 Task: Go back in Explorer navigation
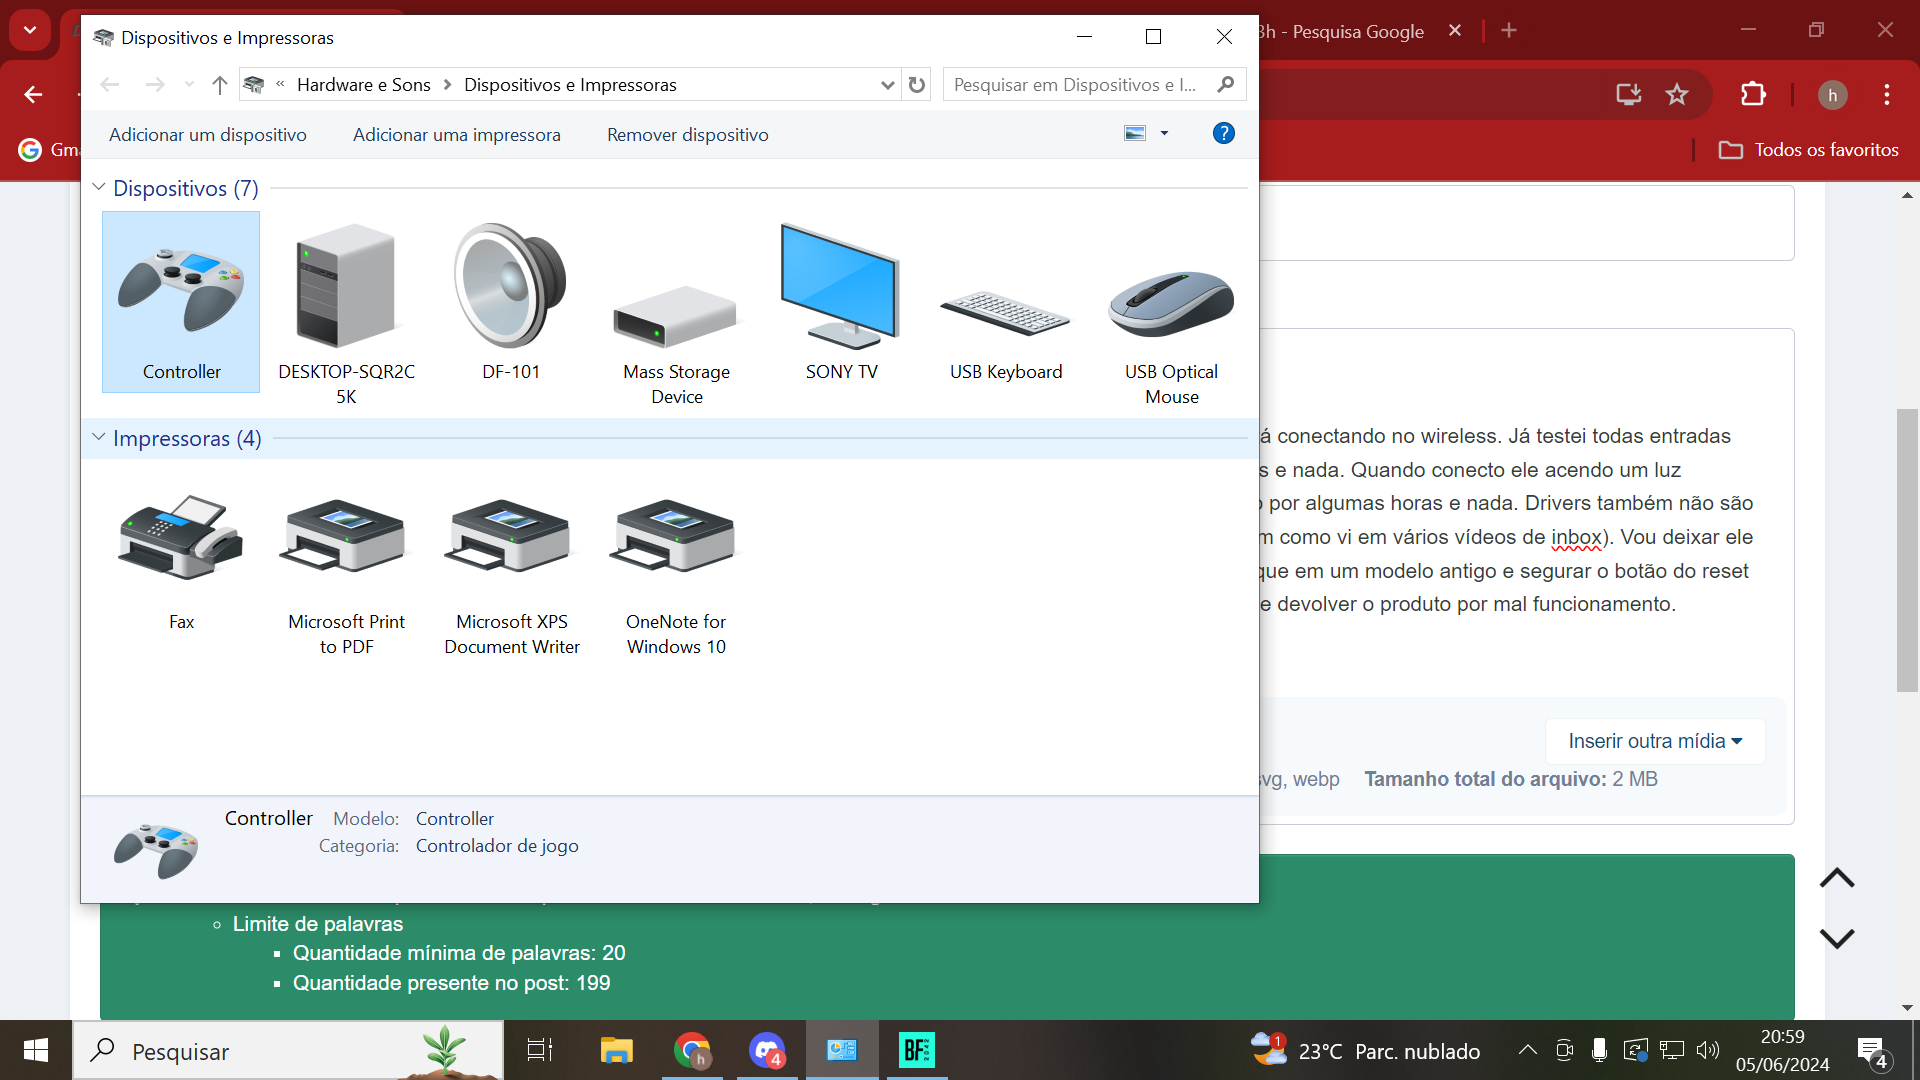110,85
